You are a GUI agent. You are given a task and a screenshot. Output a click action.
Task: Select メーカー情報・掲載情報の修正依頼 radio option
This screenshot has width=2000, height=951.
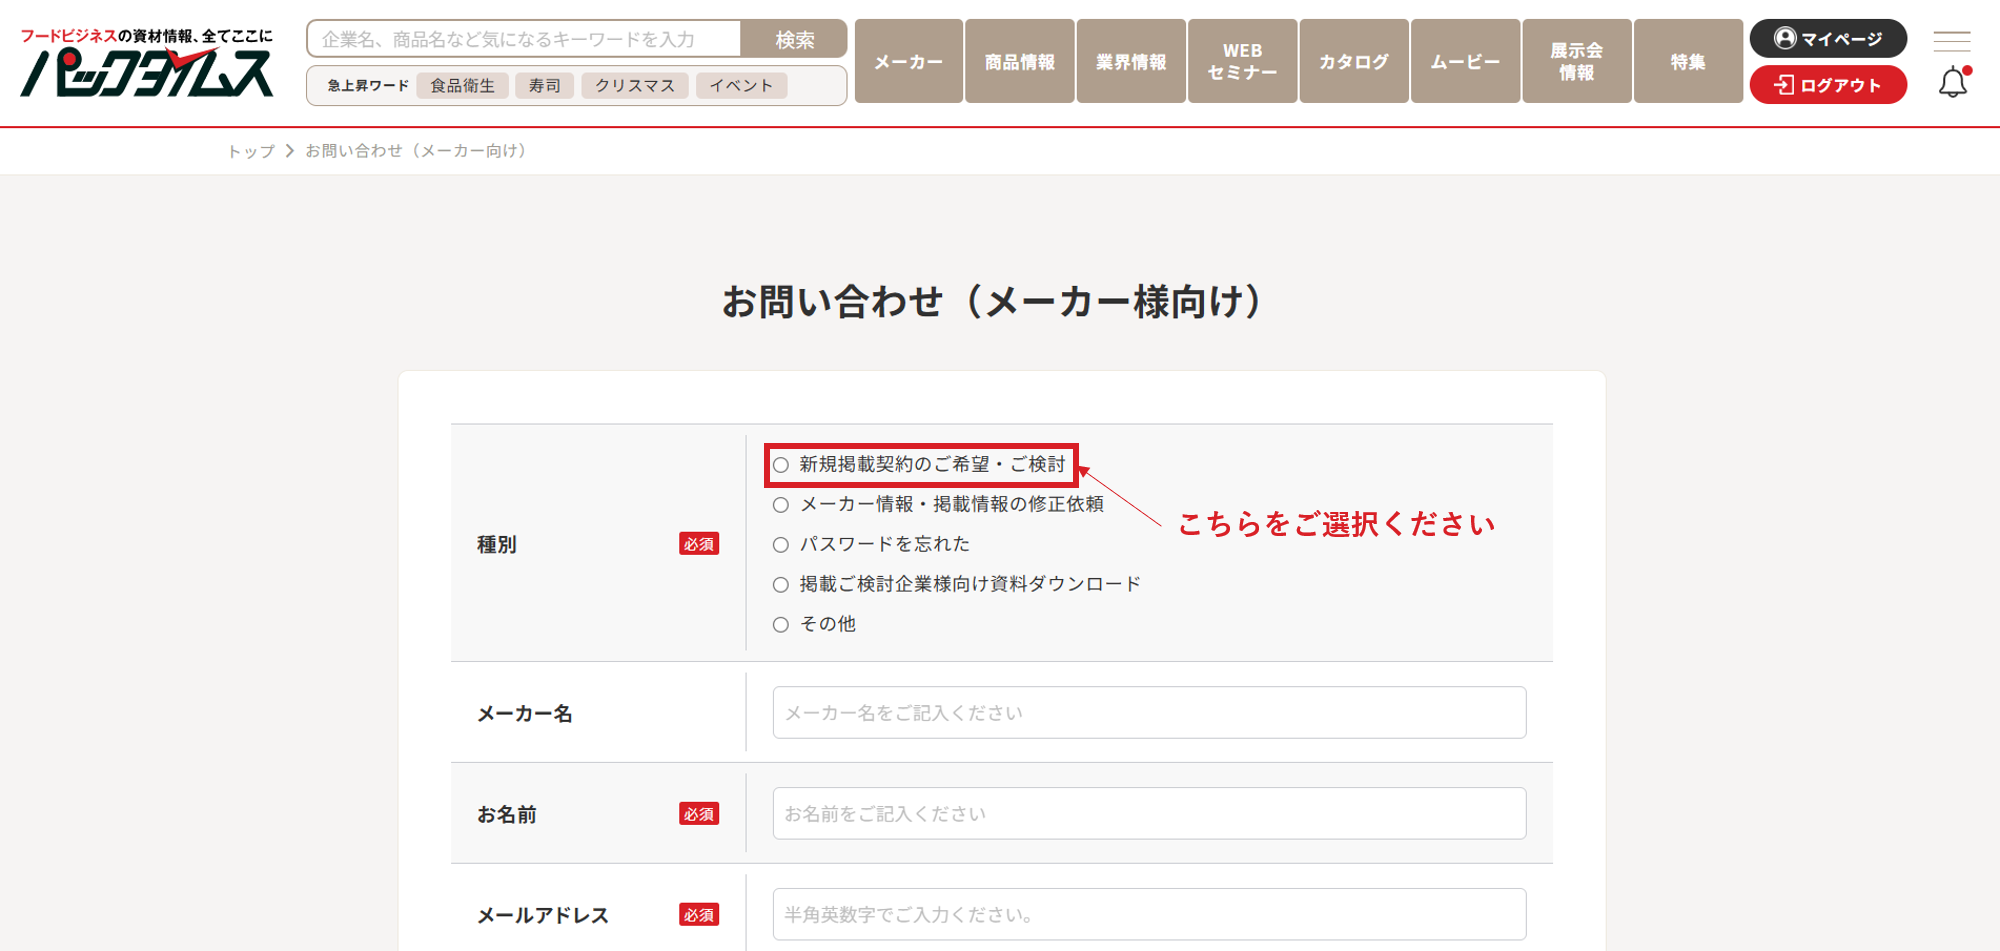point(781,505)
